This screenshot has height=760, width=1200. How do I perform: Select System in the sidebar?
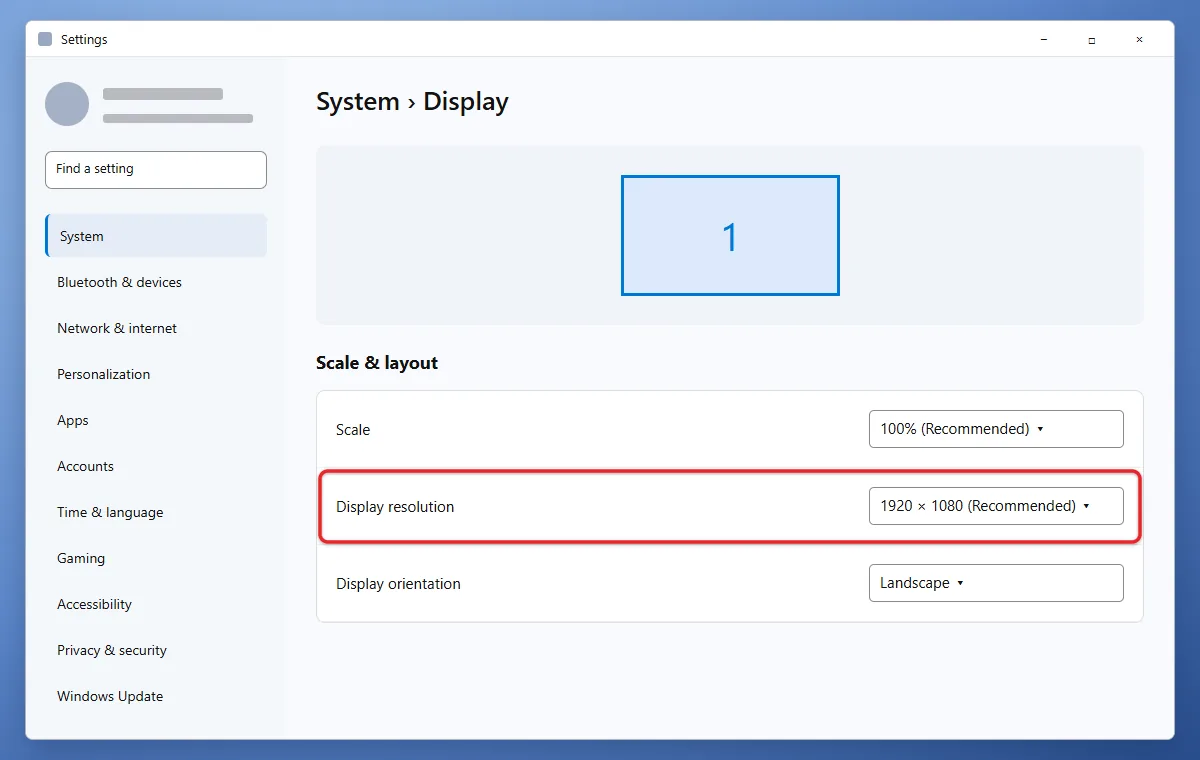point(156,236)
